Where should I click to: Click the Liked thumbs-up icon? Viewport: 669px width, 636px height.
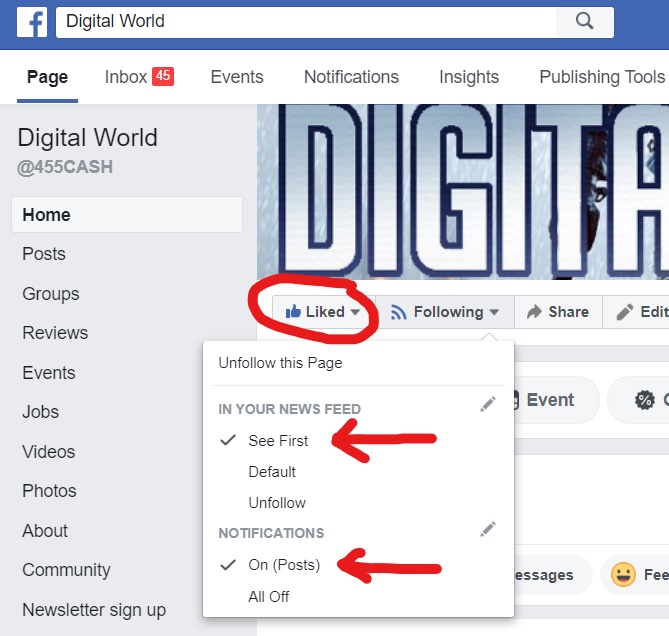[x=293, y=312]
